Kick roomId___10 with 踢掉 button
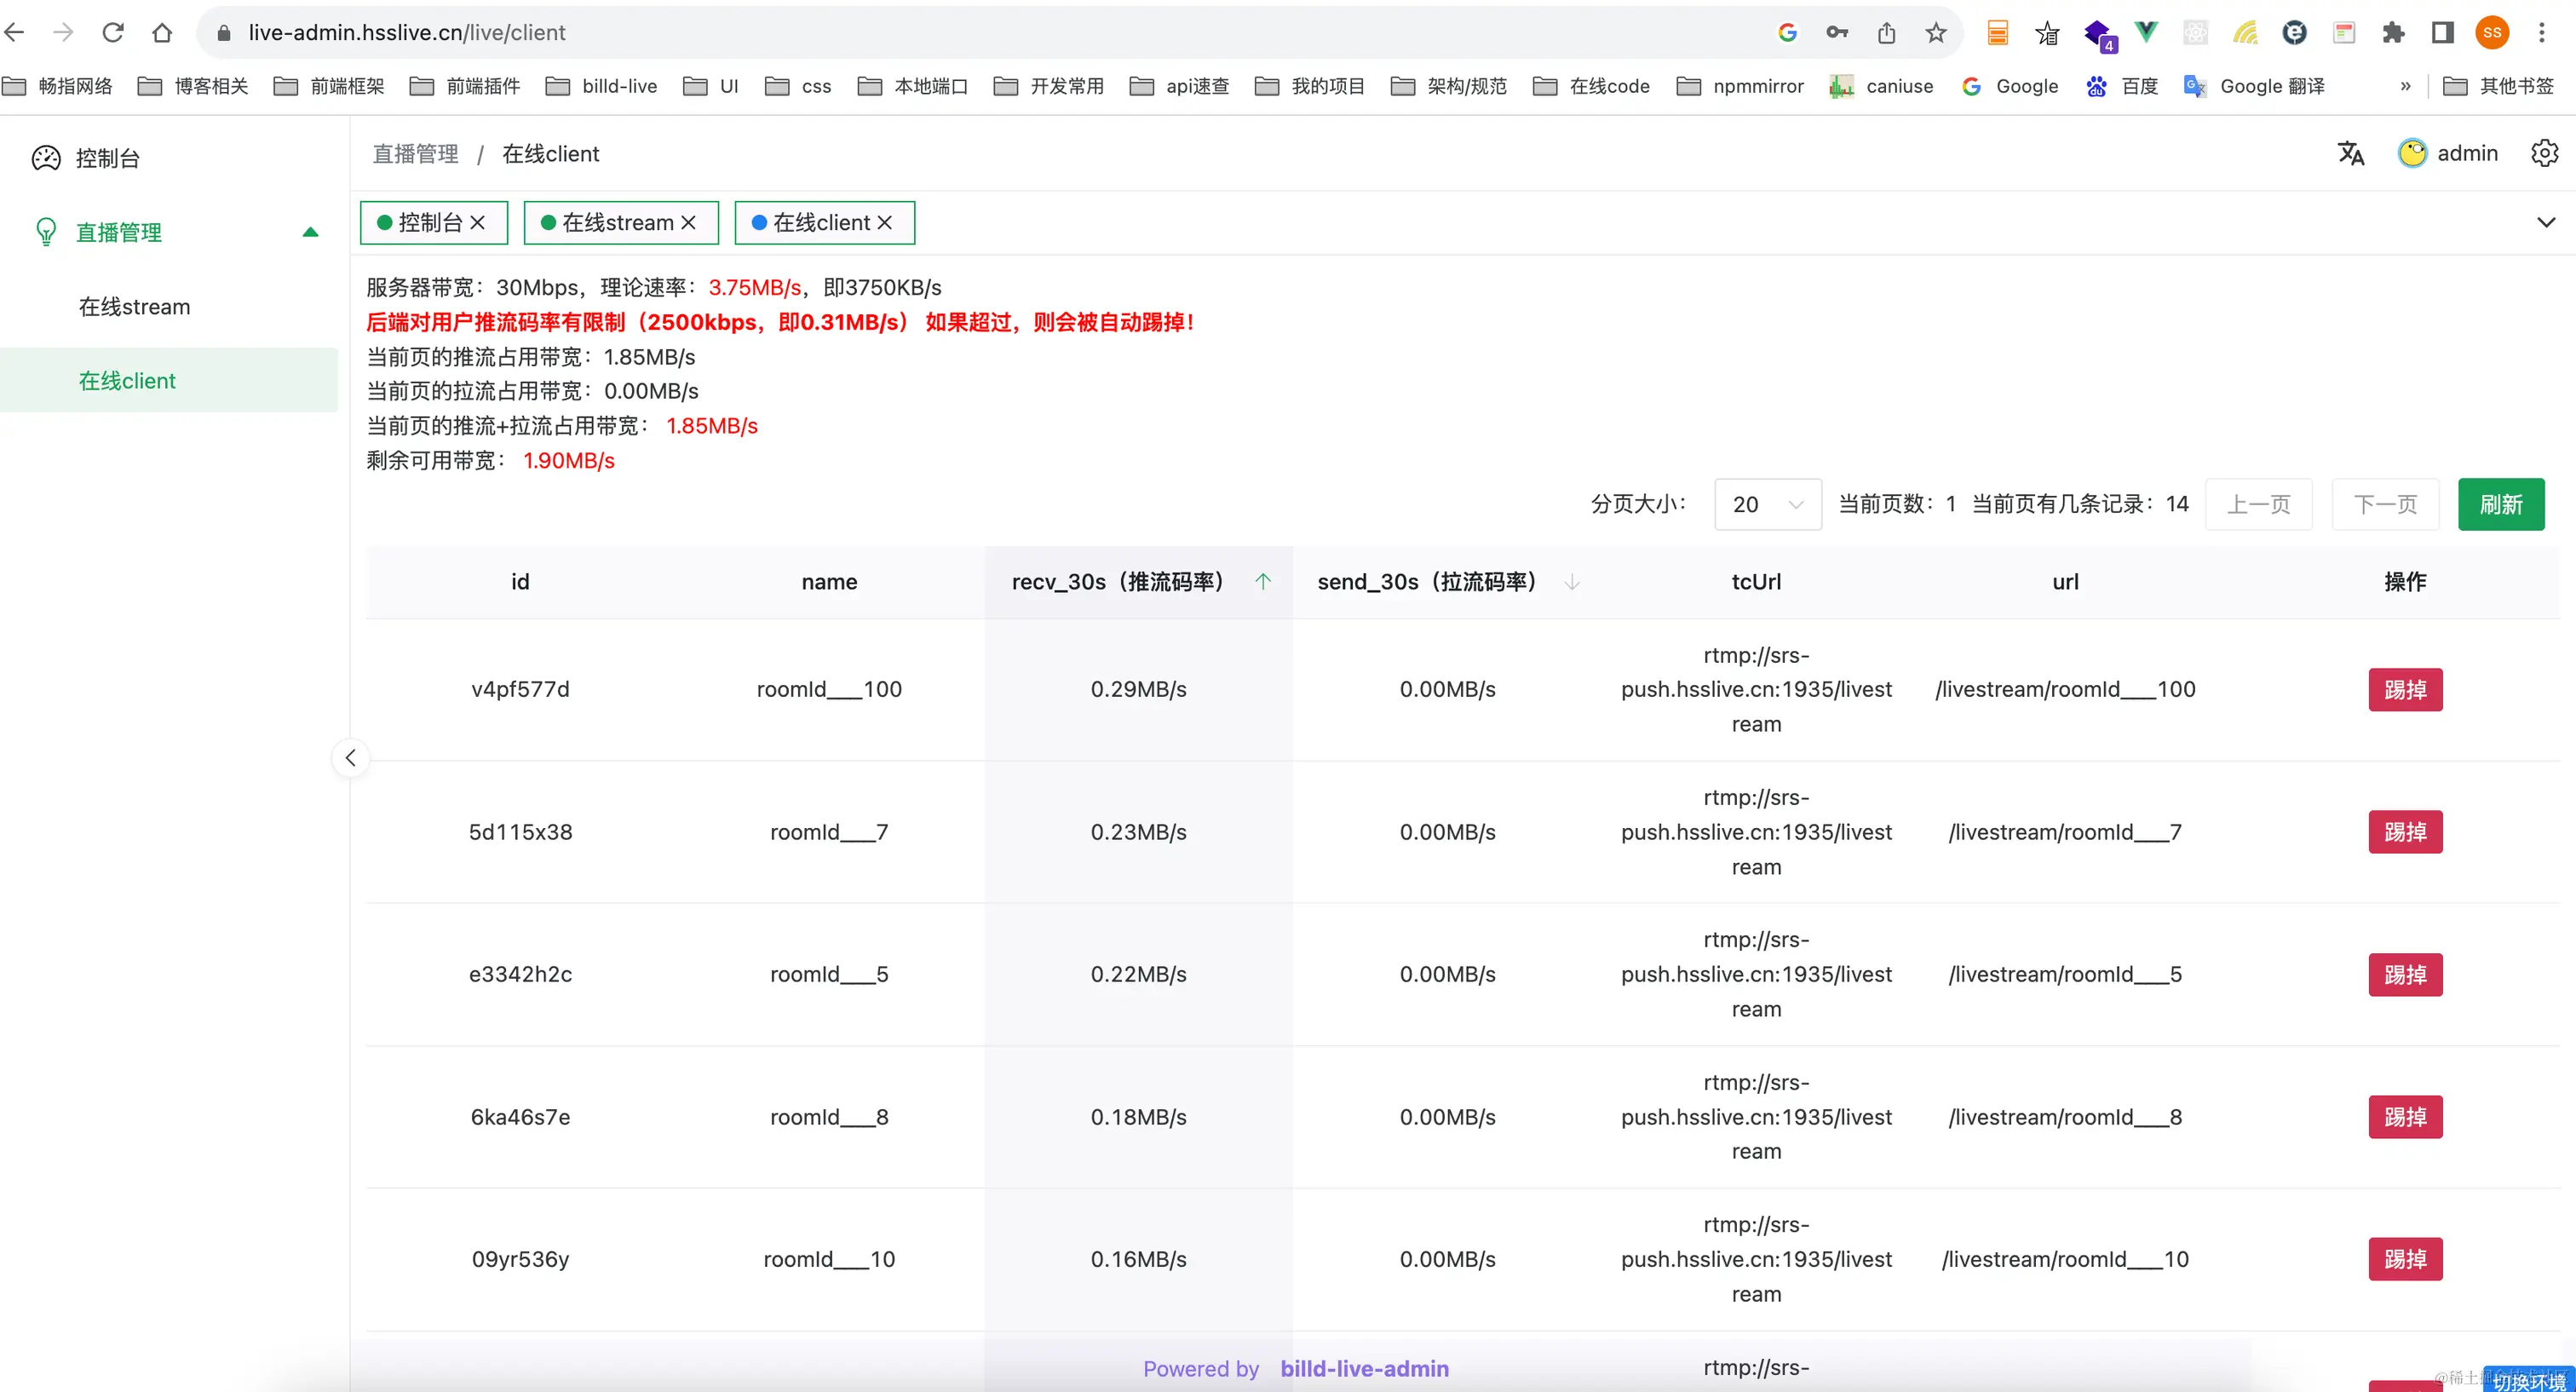 pyautogui.click(x=2405, y=1259)
